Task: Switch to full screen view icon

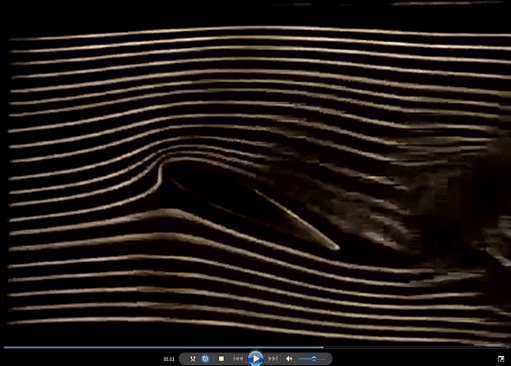Action: (x=501, y=359)
